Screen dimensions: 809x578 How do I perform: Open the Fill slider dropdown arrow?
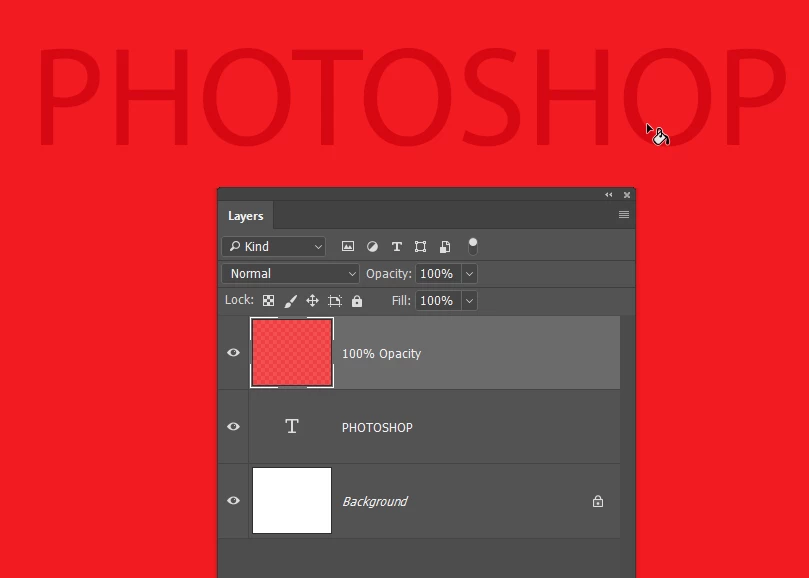(x=470, y=301)
